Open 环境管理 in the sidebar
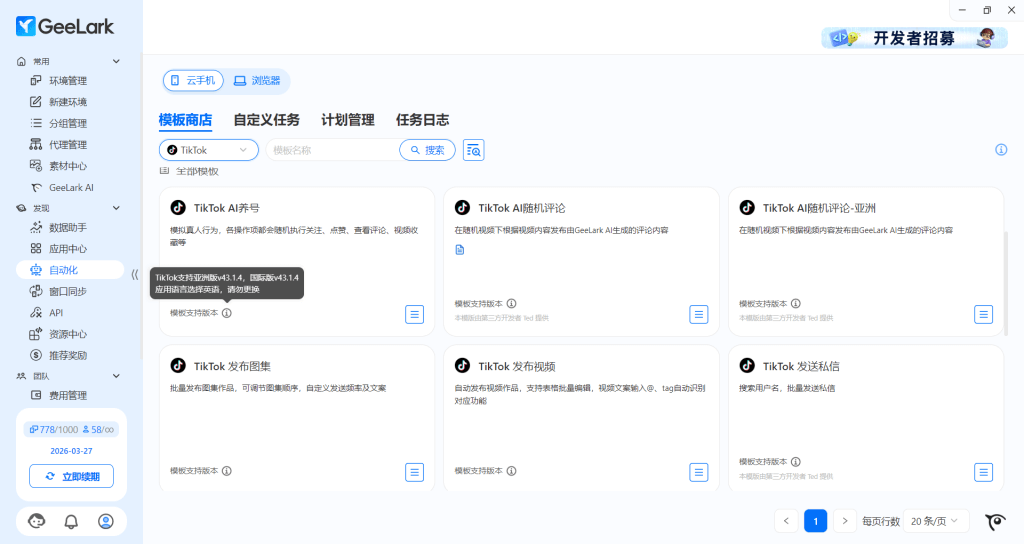The height and width of the screenshot is (544, 1024). [68, 81]
